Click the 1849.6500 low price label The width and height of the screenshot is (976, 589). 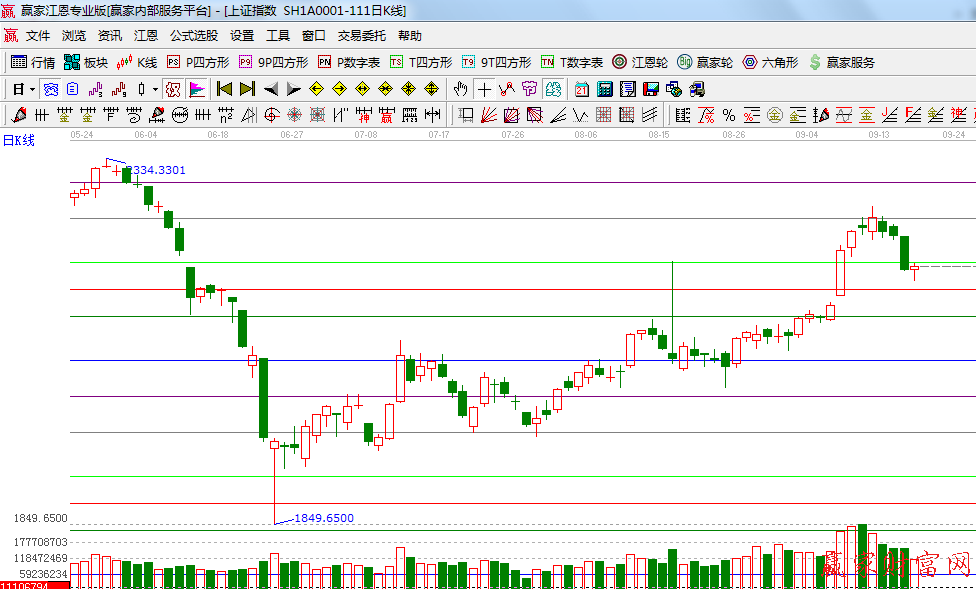click(324, 518)
